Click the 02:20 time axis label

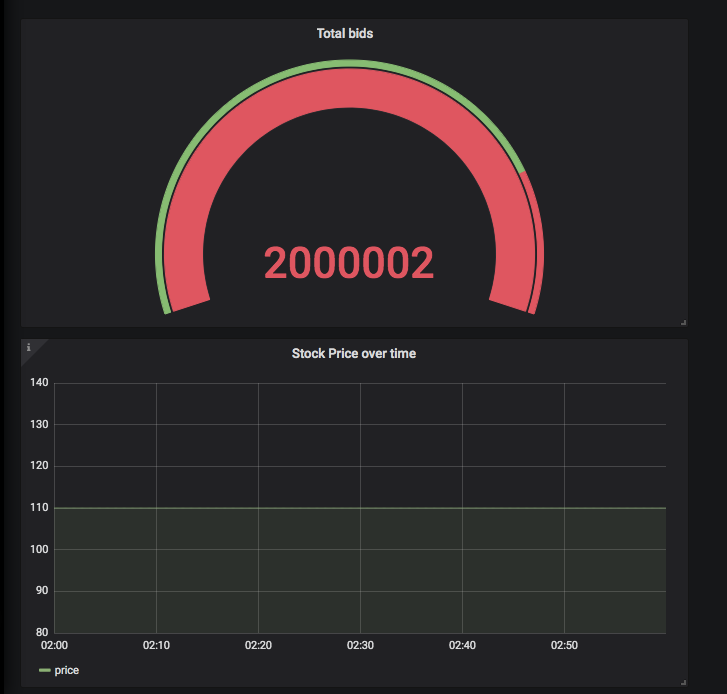pyautogui.click(x=258, y=646)
